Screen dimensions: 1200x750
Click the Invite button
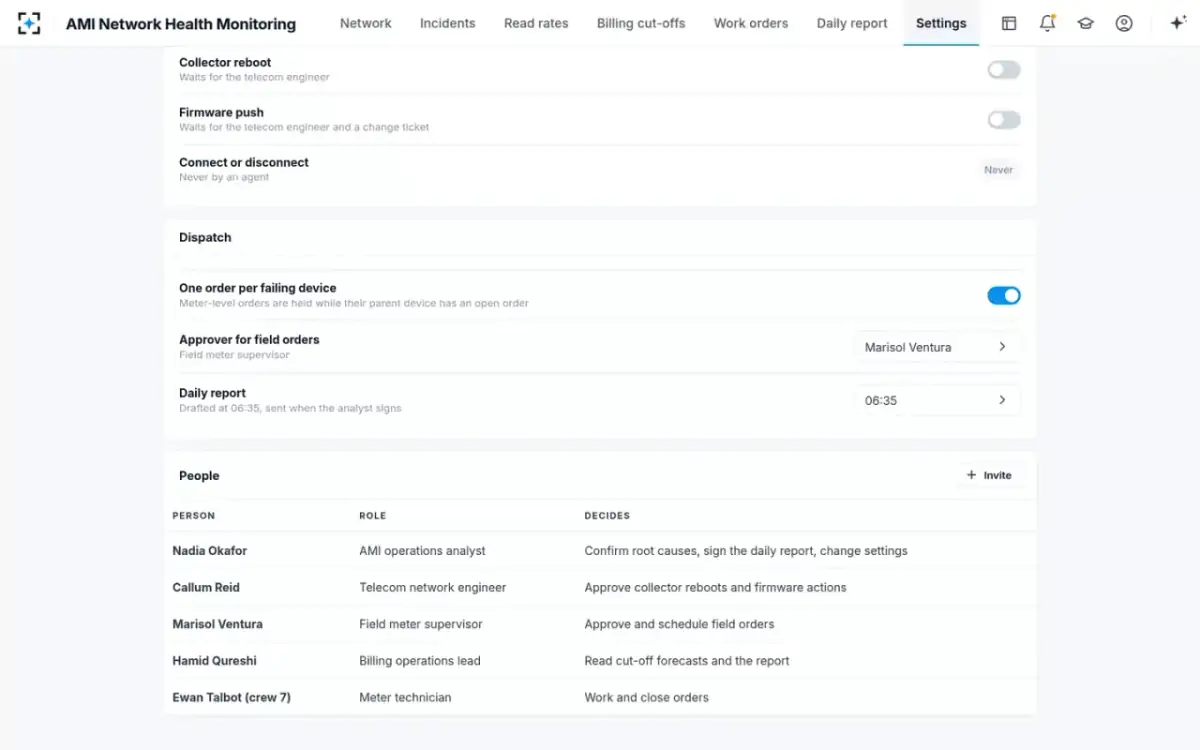tap(989, 475)
